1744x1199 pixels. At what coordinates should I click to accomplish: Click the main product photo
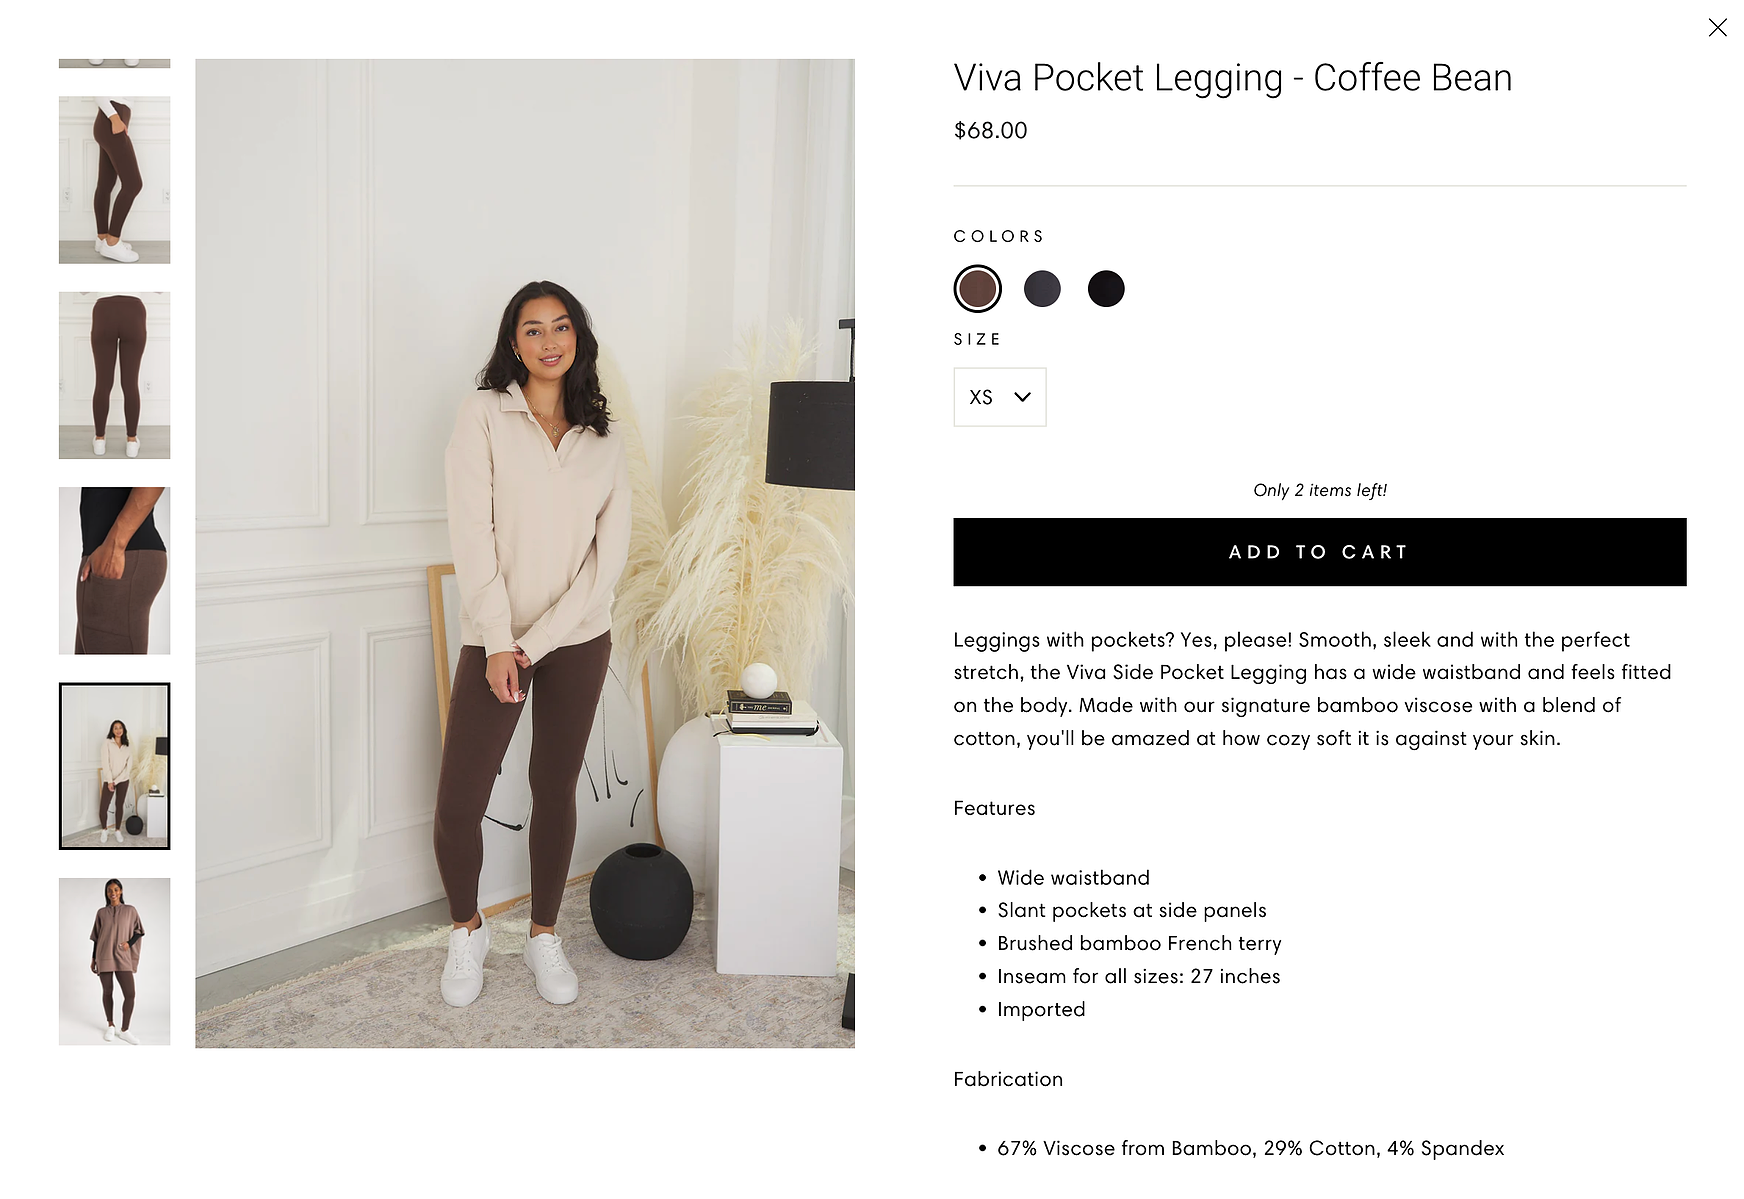(525, 553)
